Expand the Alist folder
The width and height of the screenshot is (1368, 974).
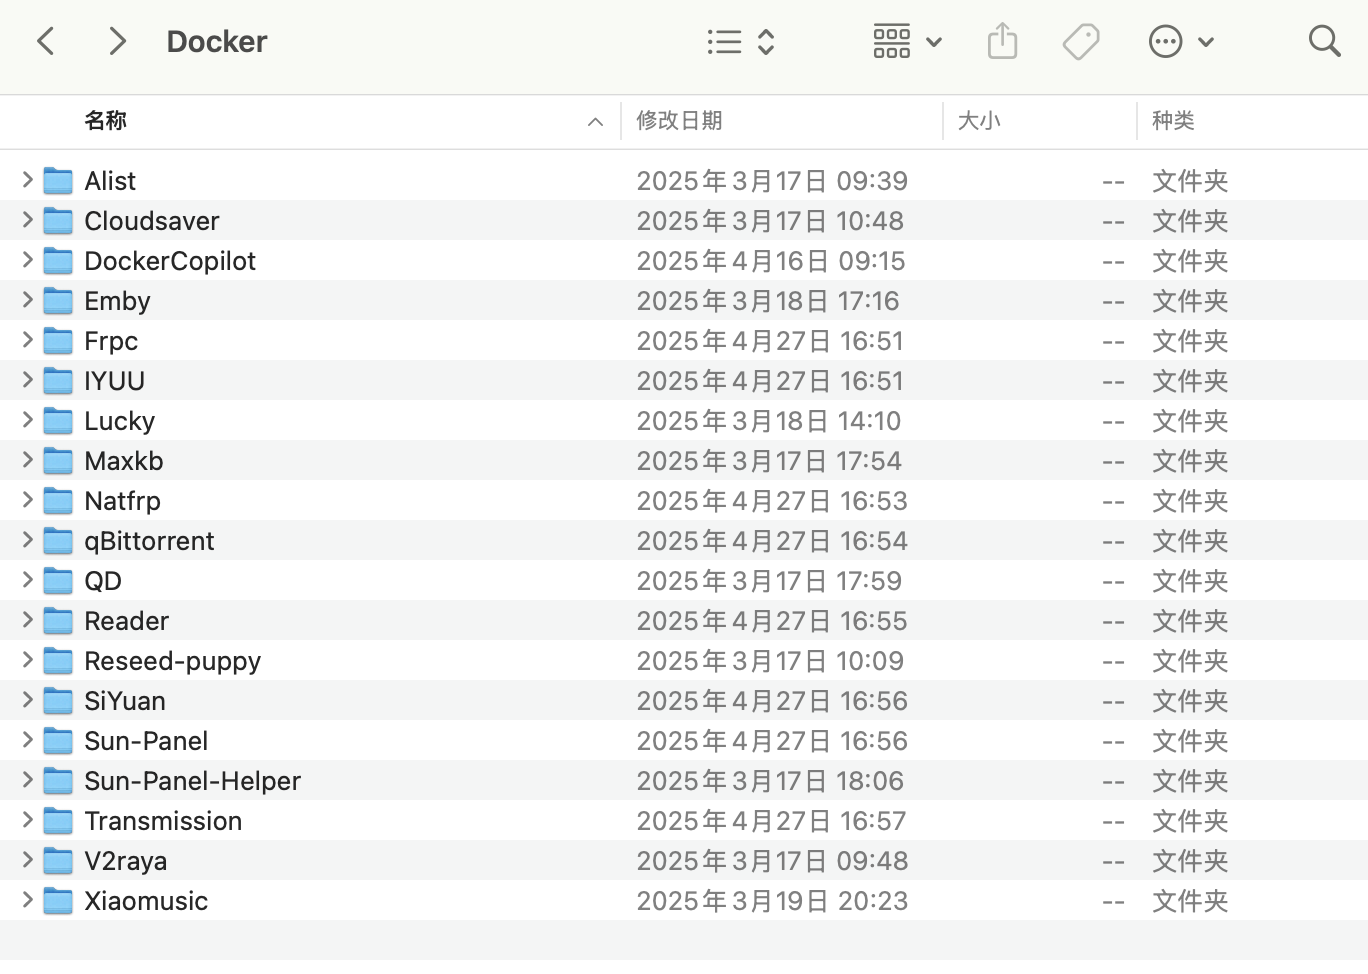(27, 180)
